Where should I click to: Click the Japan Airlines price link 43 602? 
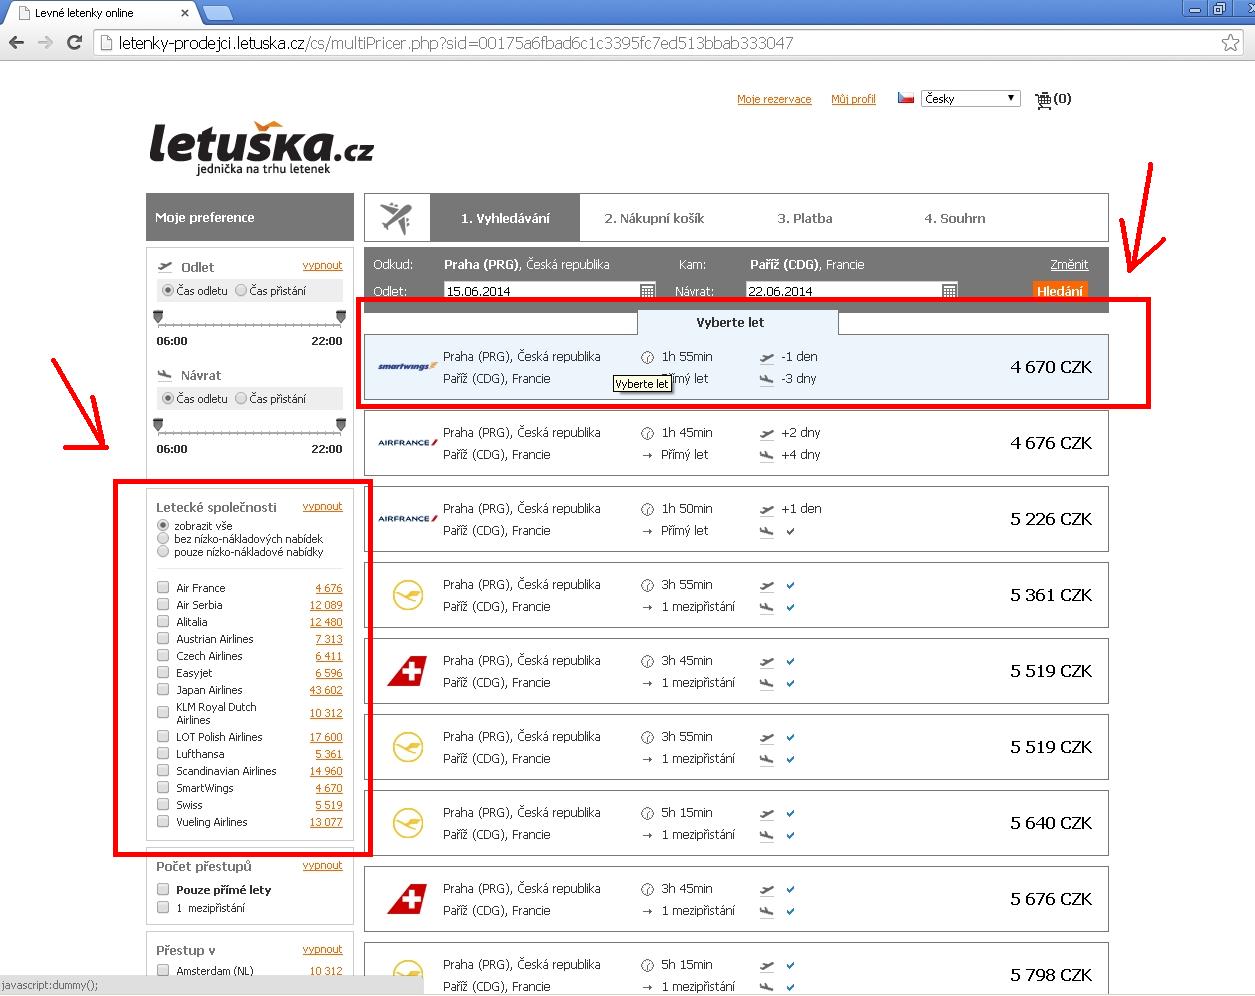point(326,690)
